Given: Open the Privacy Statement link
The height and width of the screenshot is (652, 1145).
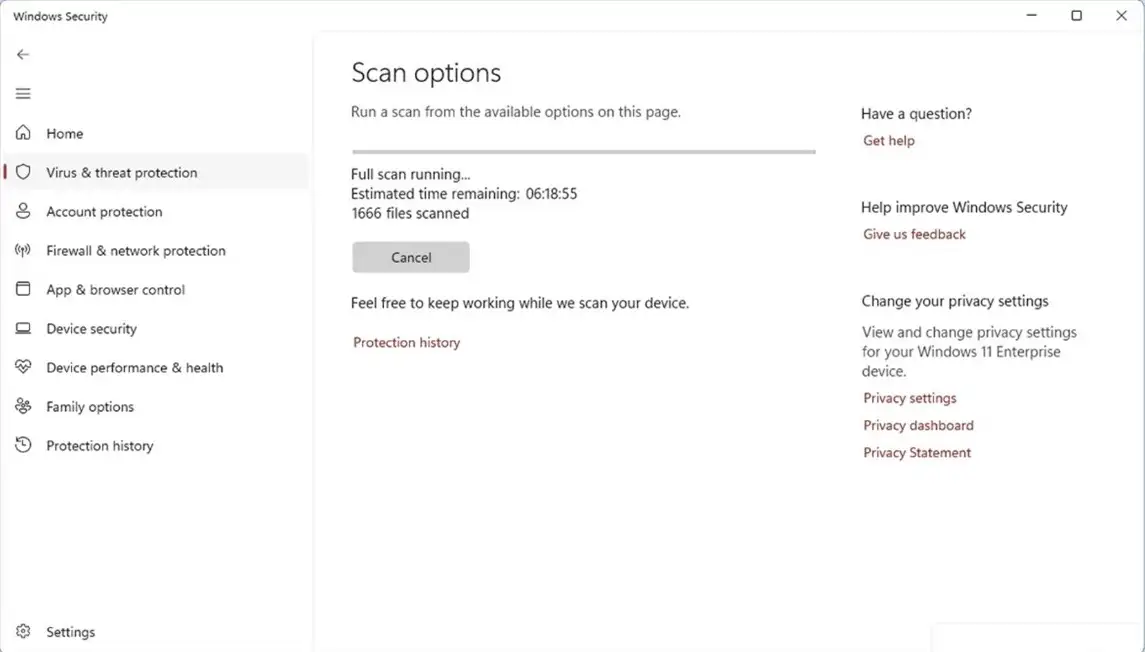Looking at the screenshot, I should pyautogui.click(x=917, y=453).
